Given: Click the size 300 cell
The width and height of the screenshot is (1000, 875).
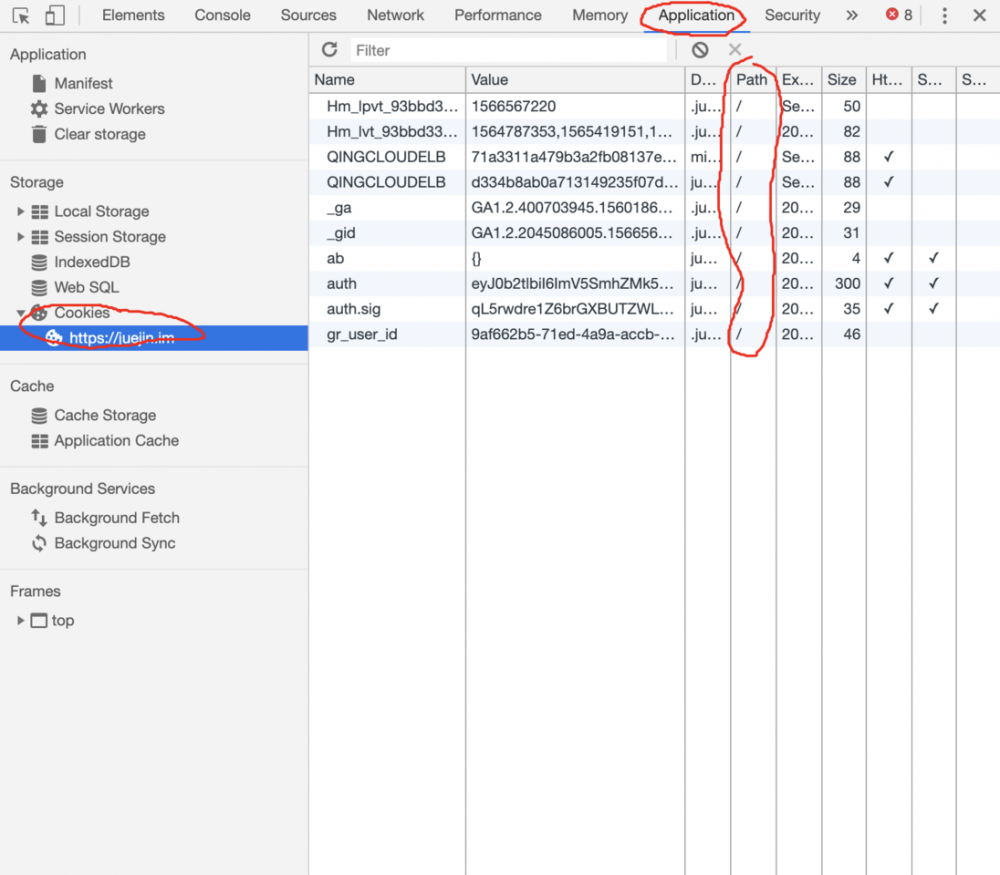Looking at the screenshot, I should [x=848, y=284].
